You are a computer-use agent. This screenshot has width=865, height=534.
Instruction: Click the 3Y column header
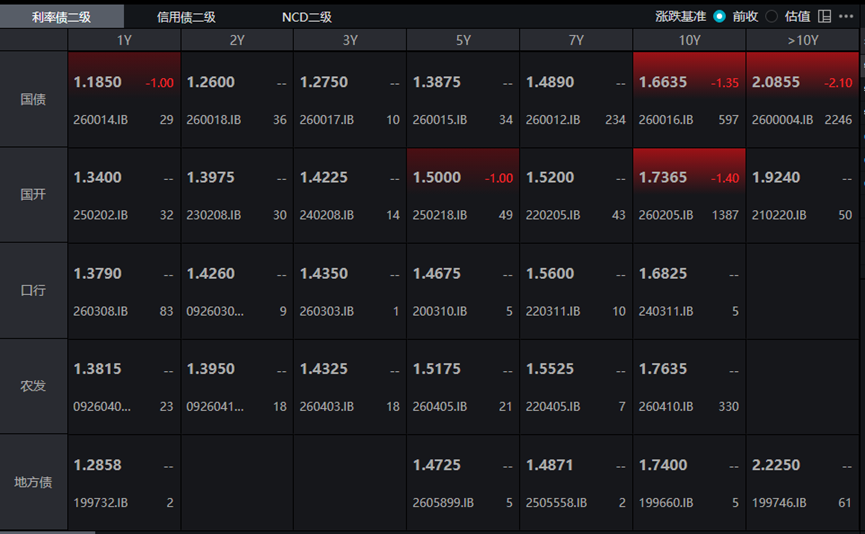[350, 40]
